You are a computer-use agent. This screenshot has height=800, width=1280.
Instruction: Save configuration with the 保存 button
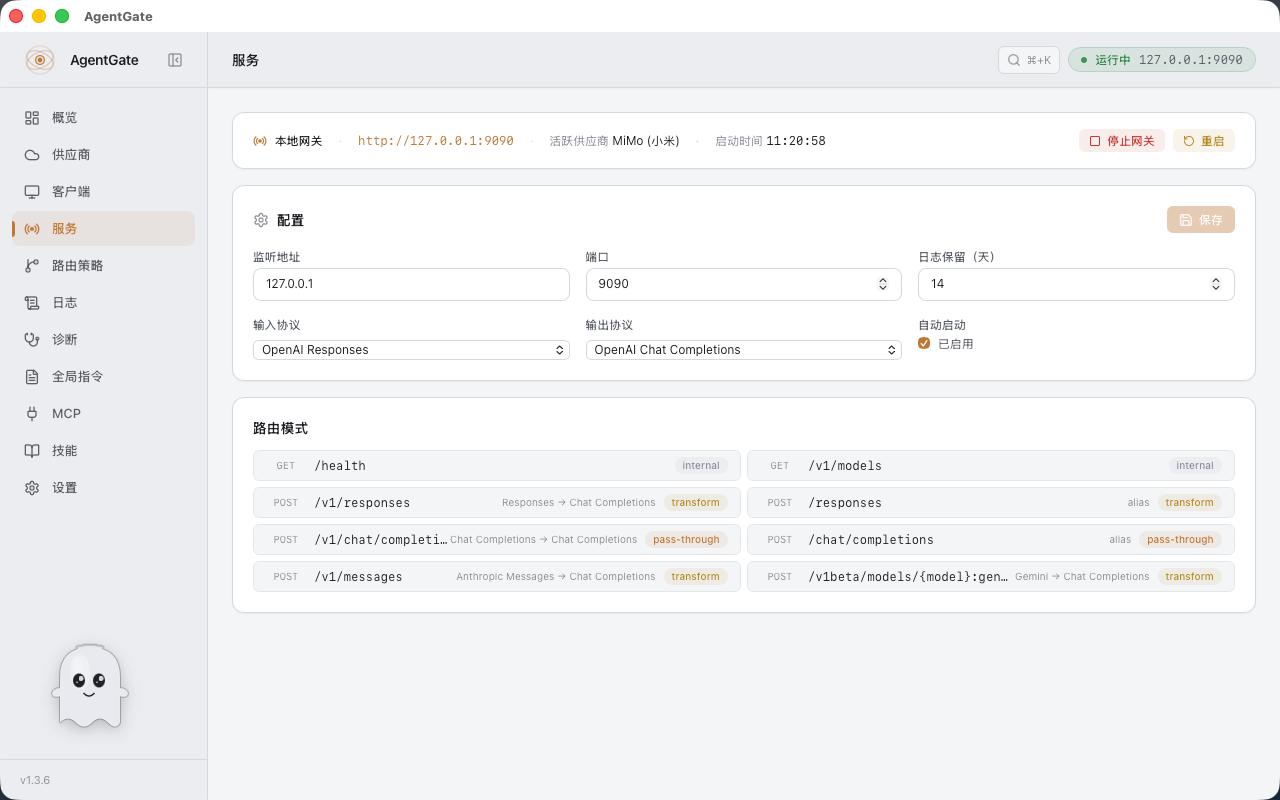(1201, 220)
